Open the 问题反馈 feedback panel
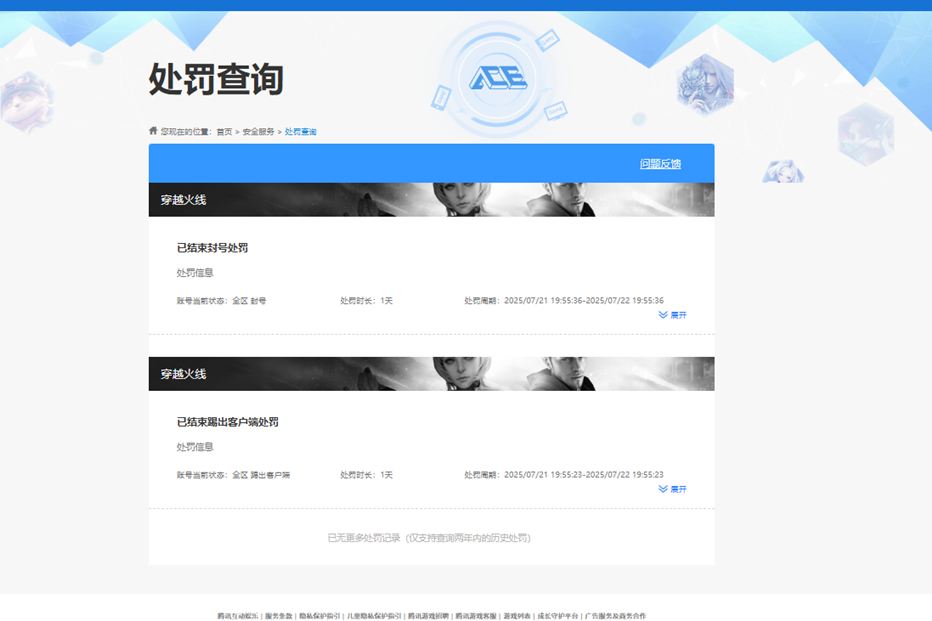The width and height of the screenshot is (932, 621). tap(658, 162)
